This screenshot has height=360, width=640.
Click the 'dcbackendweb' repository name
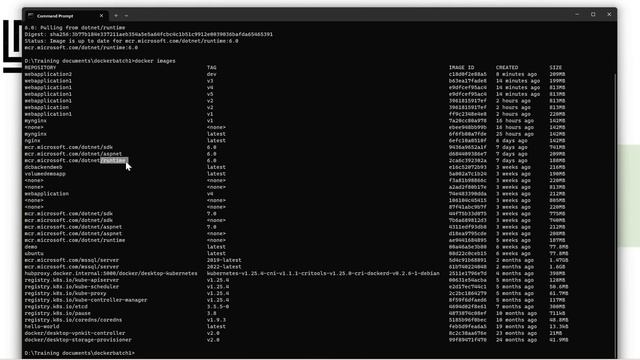tap(43, 167)
